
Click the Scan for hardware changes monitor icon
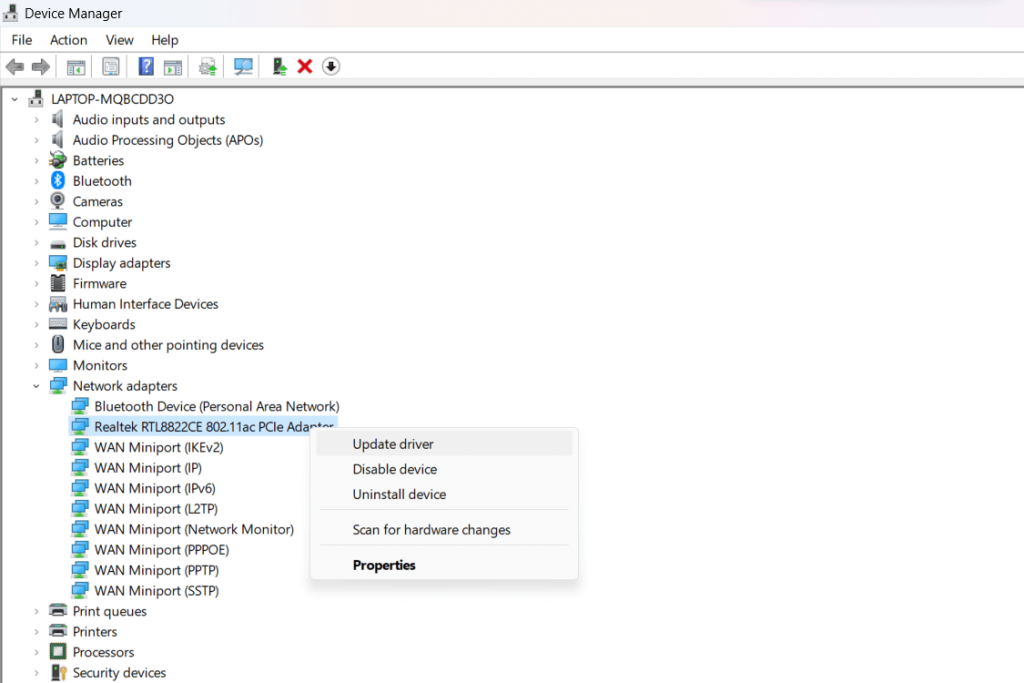pos(243,67)
